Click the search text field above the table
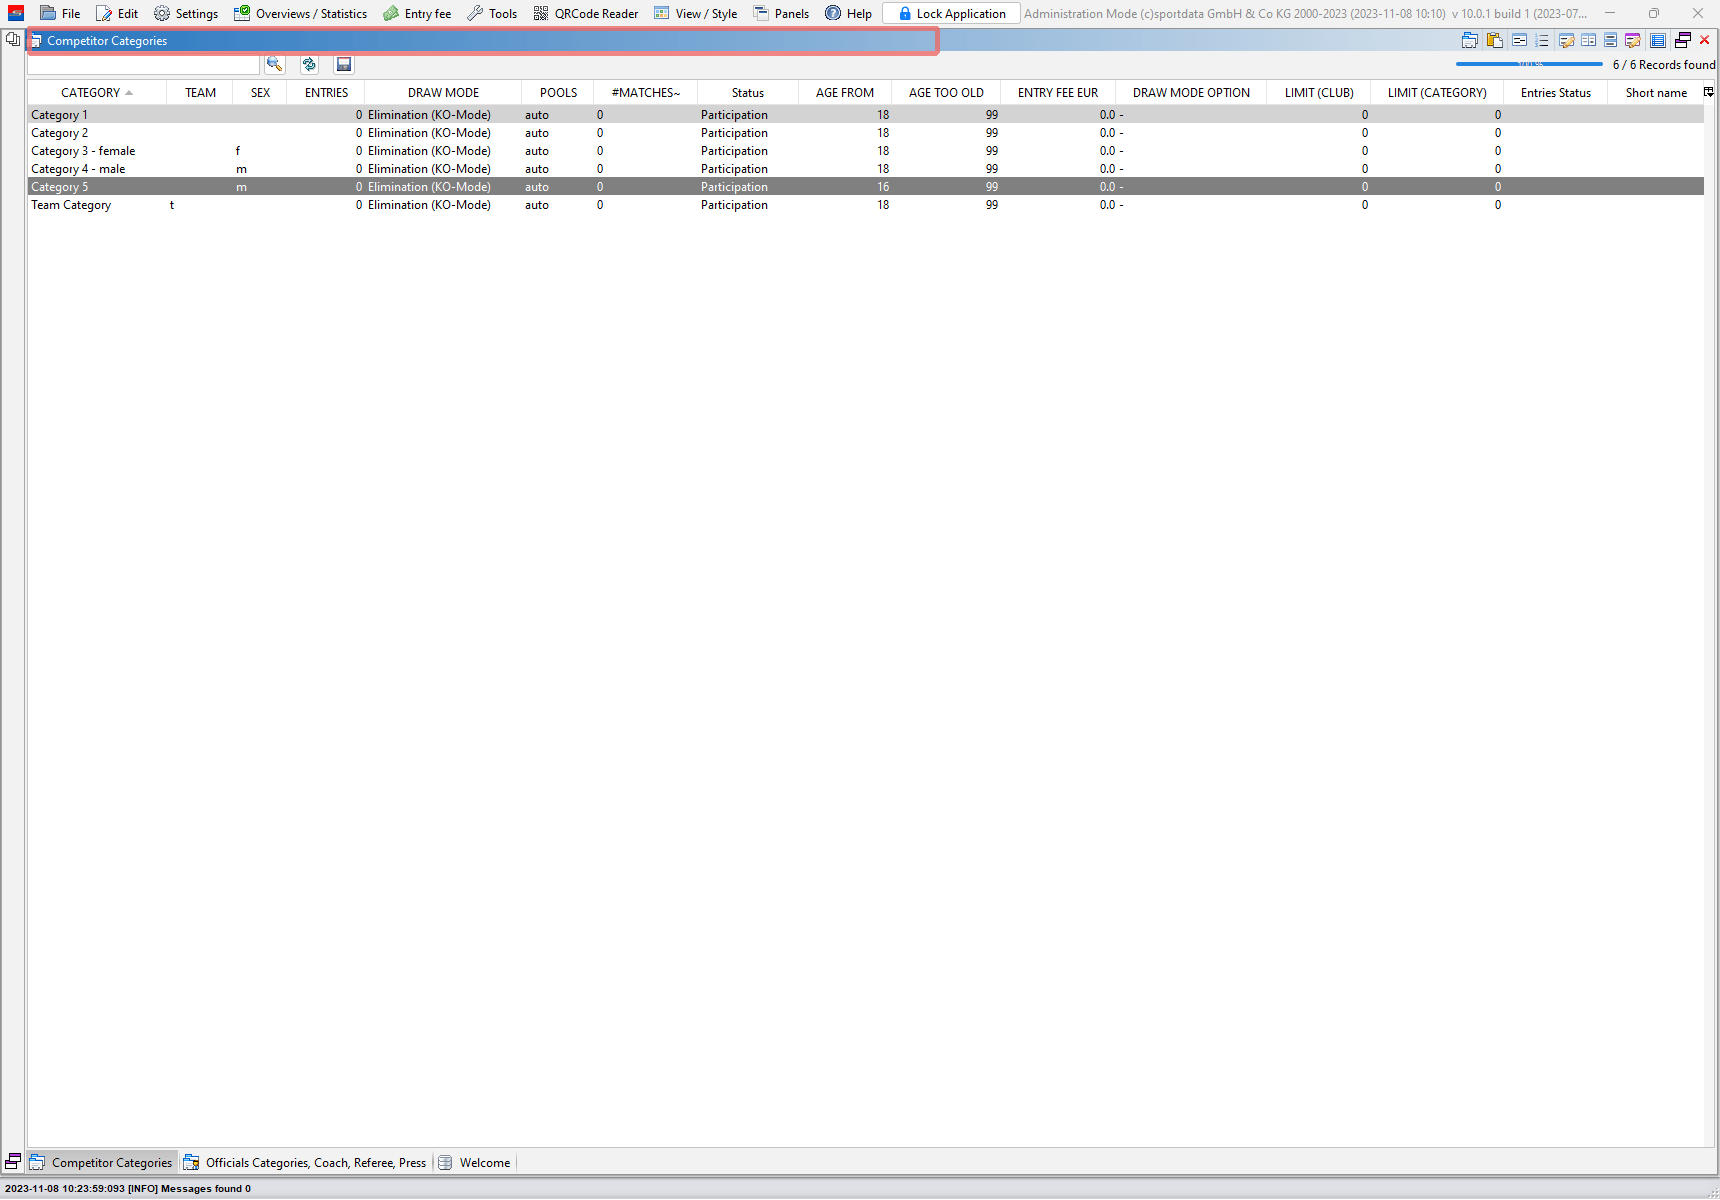This screenshot has height=1200, width=1720. point(144,65)
